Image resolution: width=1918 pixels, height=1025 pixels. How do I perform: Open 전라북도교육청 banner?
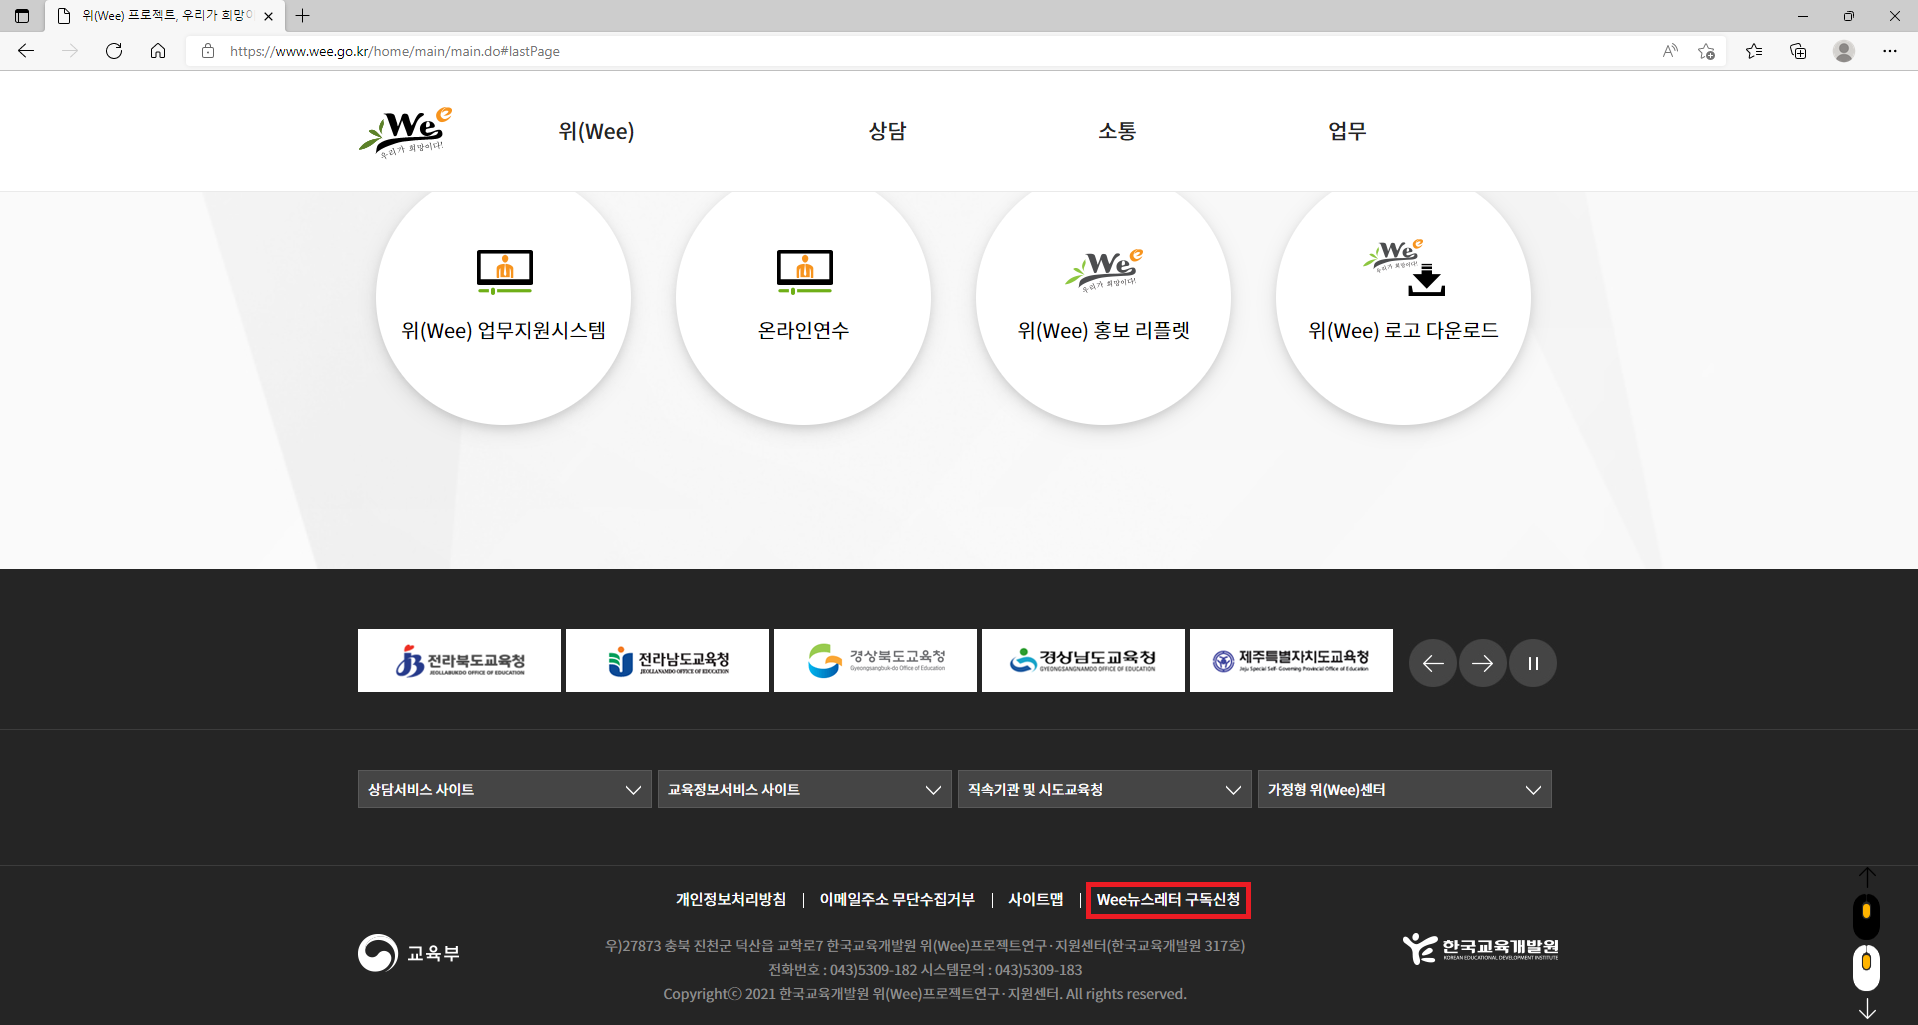point(459,660)
